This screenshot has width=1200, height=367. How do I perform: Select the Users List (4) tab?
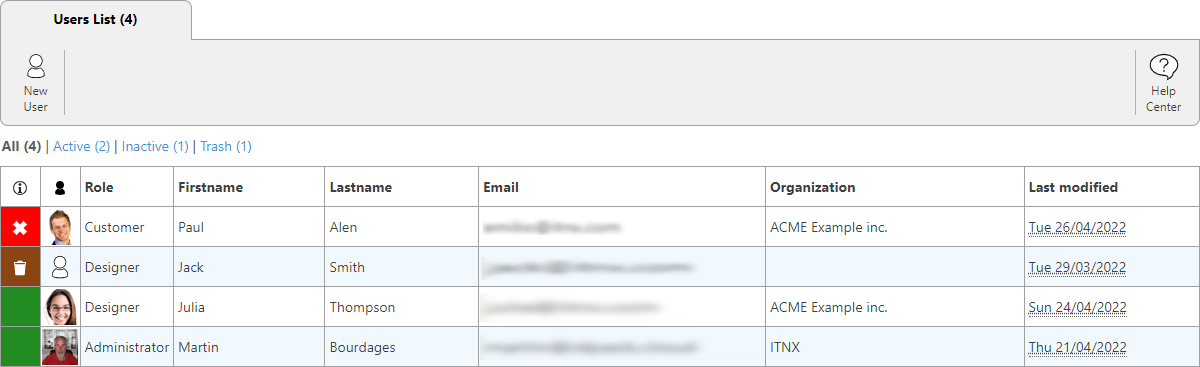[x=96, y=20]
